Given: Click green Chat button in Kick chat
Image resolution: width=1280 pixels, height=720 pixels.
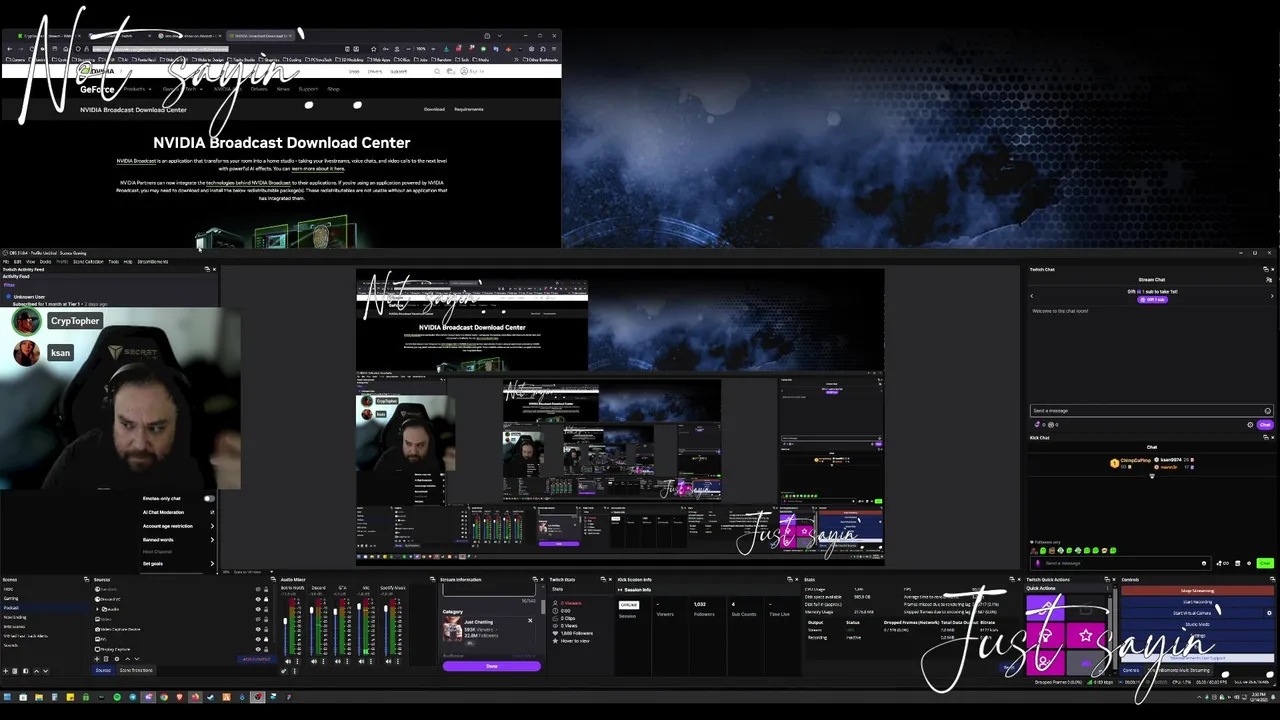Looking at the screenshot, I should pos(1265,563).
